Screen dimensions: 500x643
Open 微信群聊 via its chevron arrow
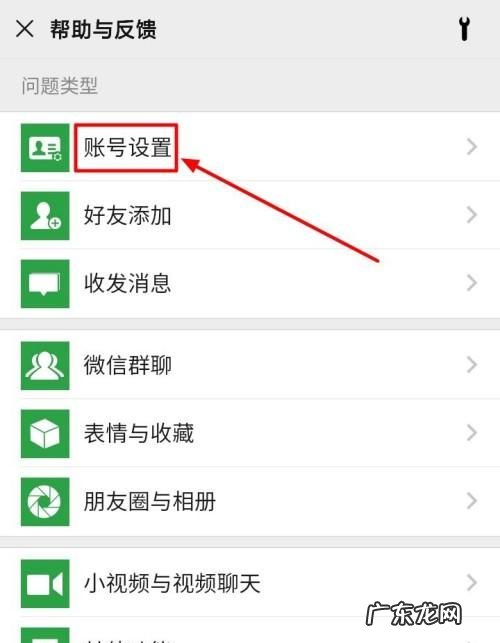tap(472, 365)
